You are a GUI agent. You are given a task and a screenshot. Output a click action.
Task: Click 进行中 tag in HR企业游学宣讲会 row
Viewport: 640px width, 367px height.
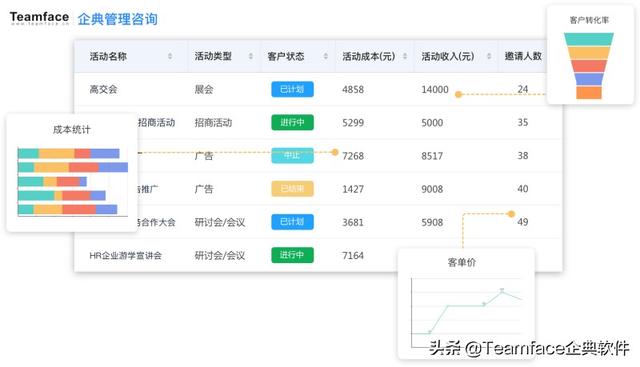pos(292,255)
